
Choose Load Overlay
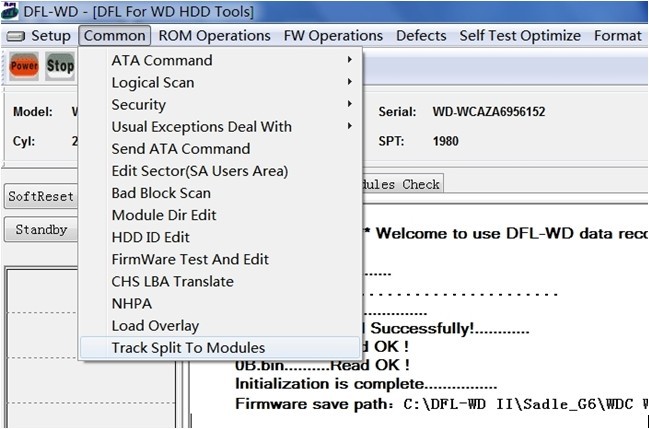220,325
